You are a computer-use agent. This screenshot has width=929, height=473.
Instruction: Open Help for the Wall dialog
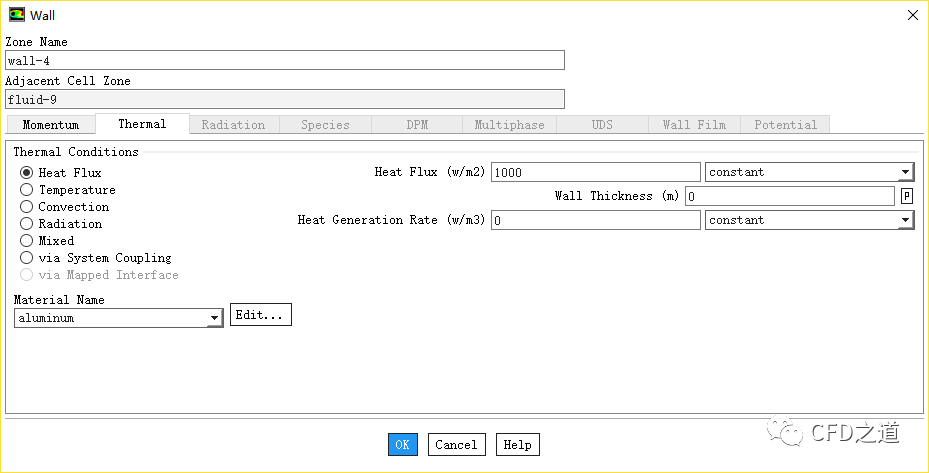pyautogui.click(x=517, y=445)
